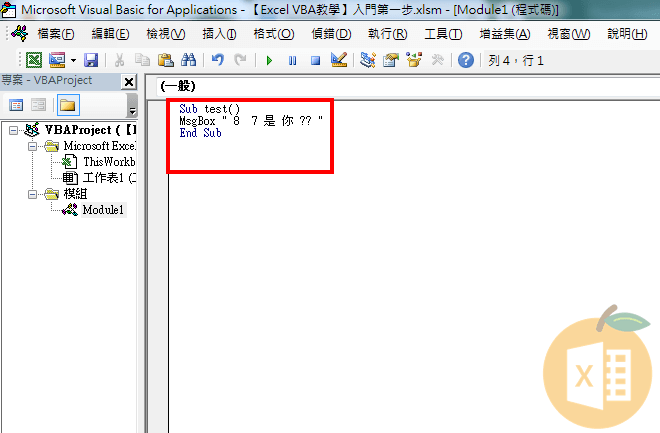Toggle Design Mode icon
The height and width of the screenshot is (433, 660).
(x=338, y=60)
